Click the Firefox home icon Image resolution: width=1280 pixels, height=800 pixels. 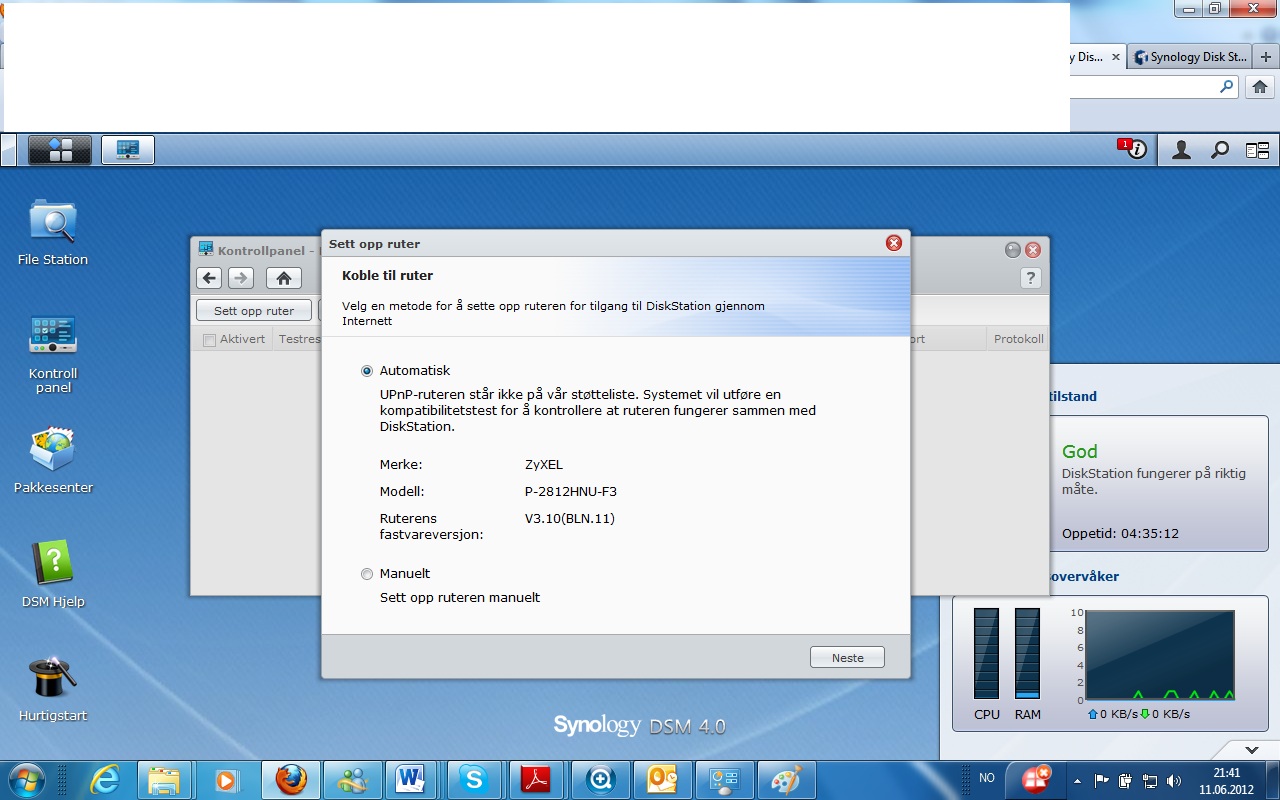1260,87
